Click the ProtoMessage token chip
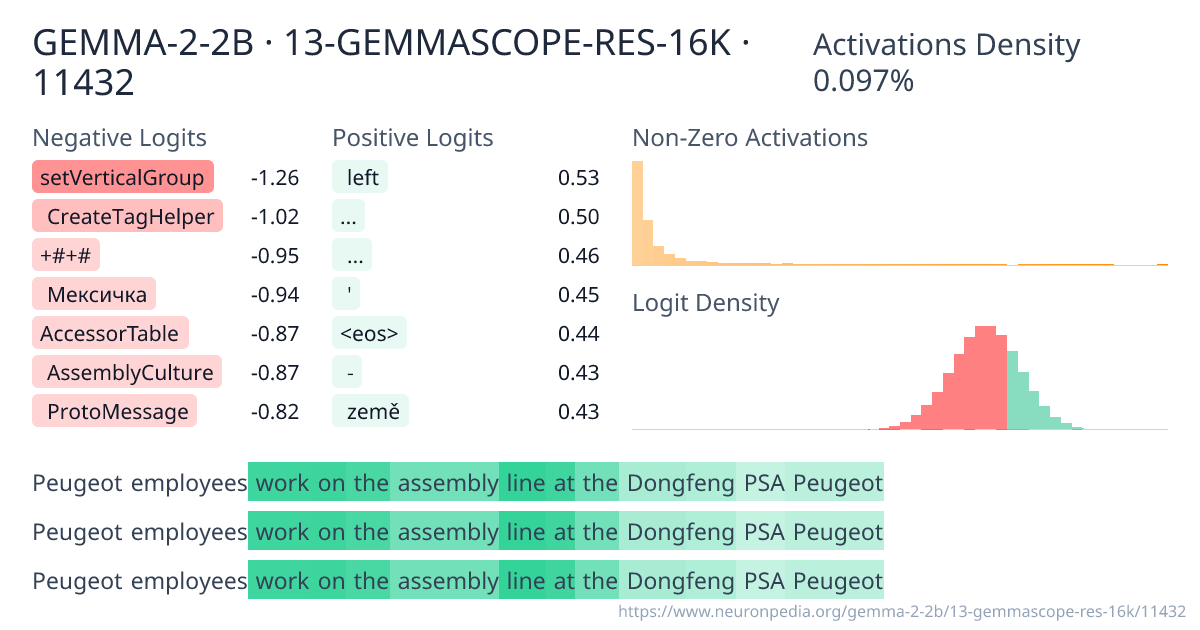Screen dimensions: 1200x630 coord(115,412)
